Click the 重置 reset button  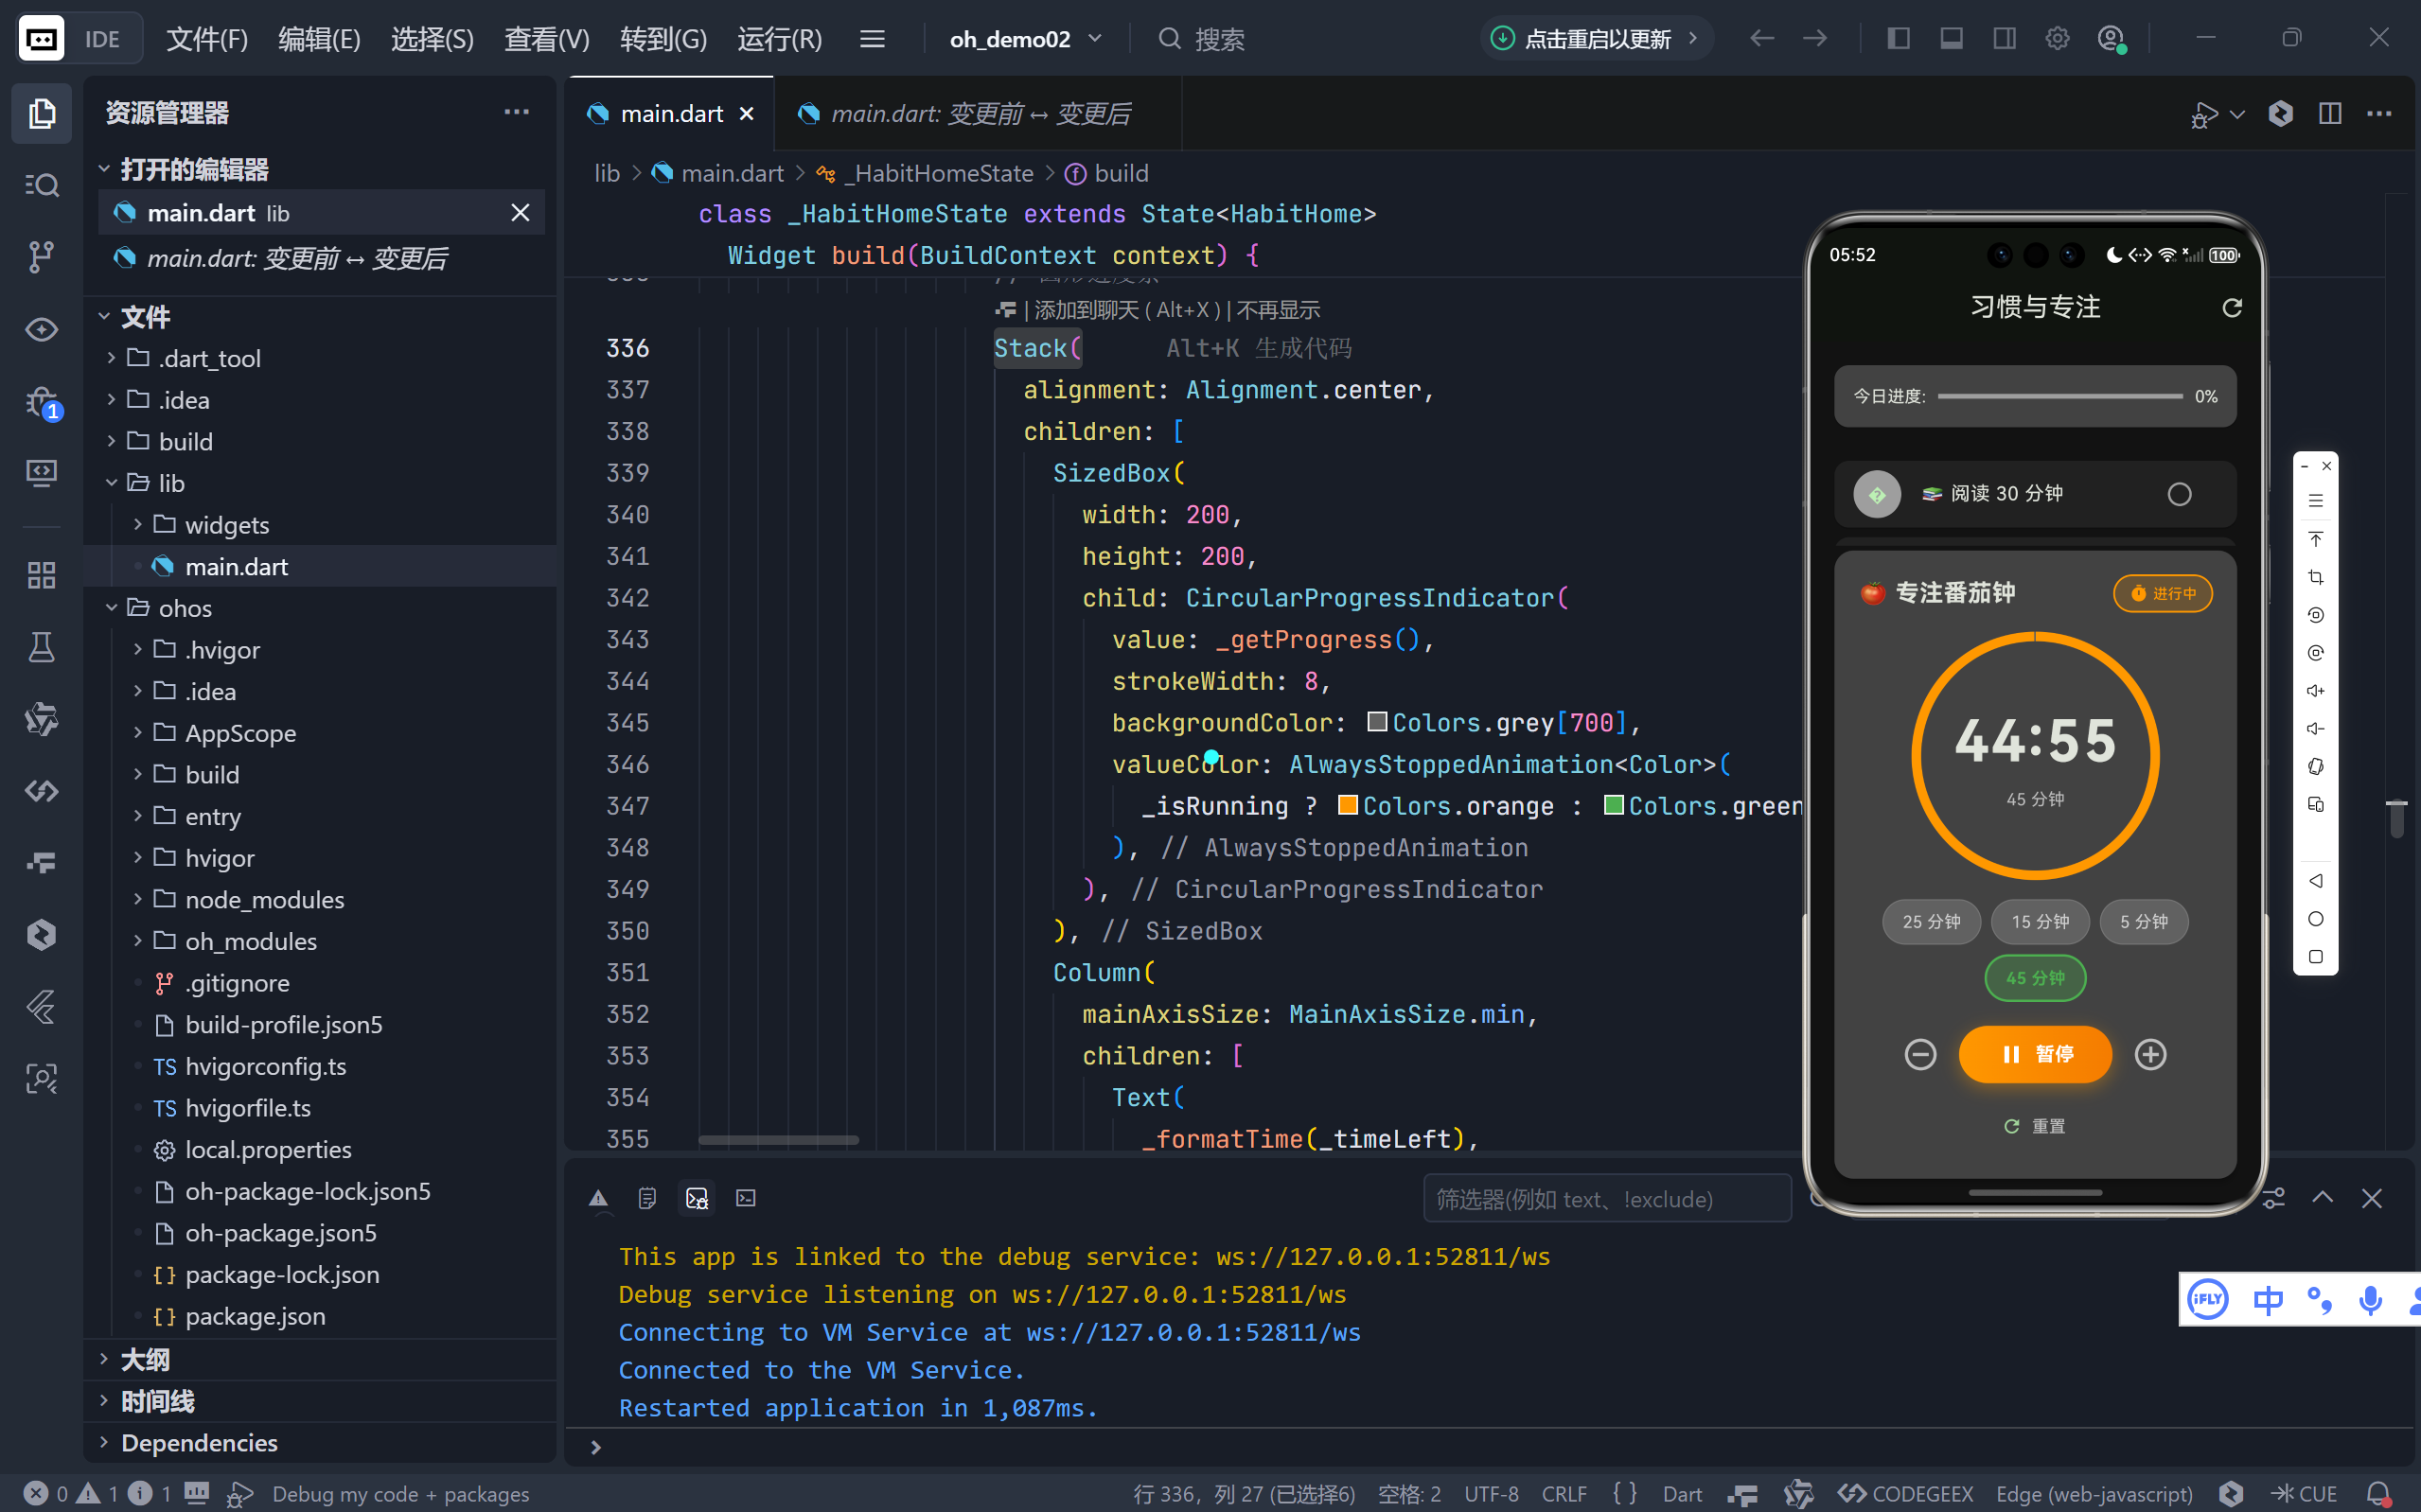click(x=2035, y=1126)
